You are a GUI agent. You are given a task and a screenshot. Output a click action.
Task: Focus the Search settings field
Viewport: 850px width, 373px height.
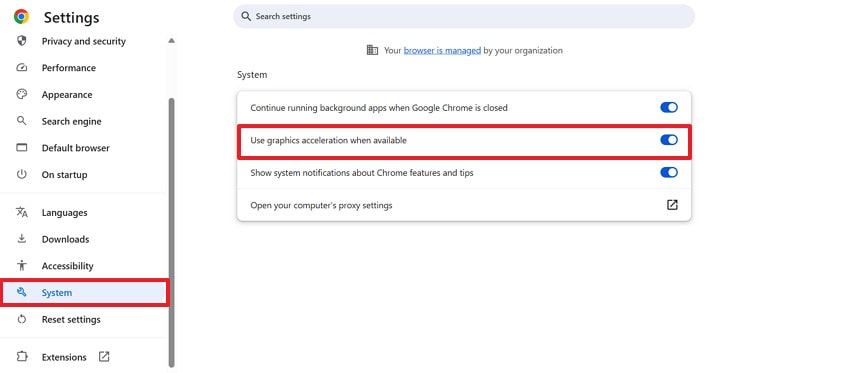[464, 16]
